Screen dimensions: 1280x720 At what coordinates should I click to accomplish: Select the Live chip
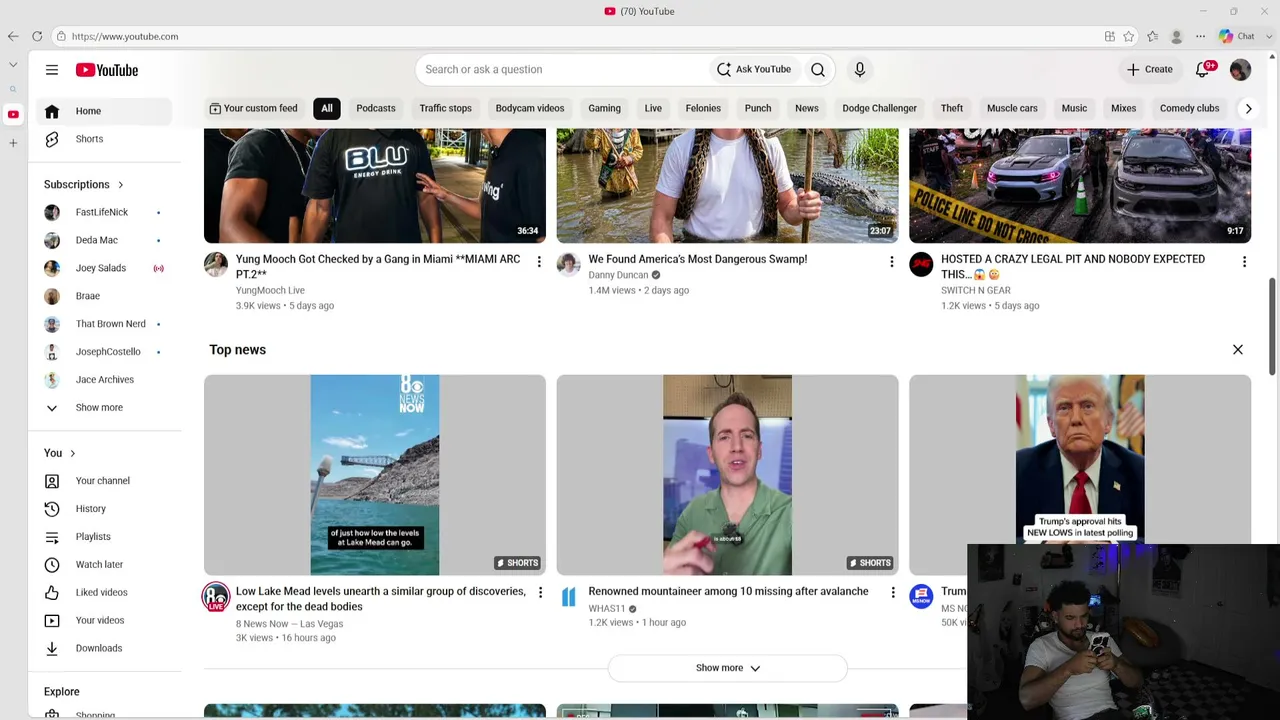point(653,108)
